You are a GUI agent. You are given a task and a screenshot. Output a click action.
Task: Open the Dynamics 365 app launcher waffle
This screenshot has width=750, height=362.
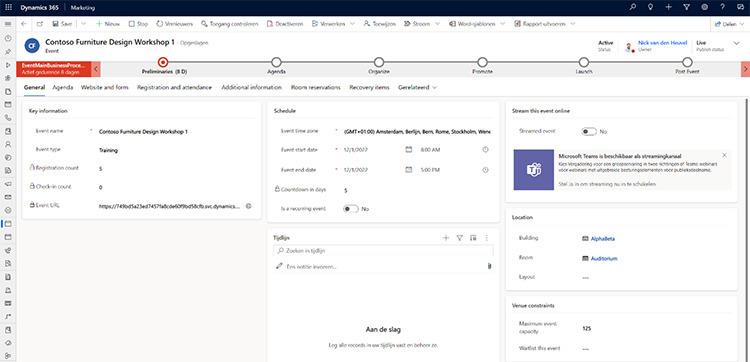[8, 8]
